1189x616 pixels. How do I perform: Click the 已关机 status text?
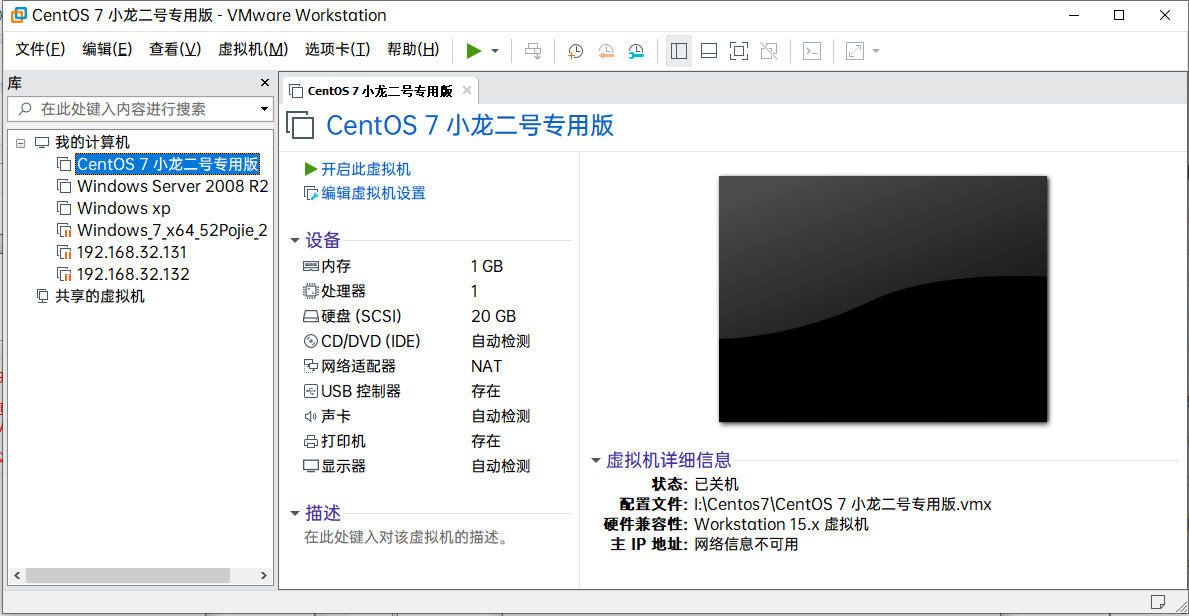(717, 484)
